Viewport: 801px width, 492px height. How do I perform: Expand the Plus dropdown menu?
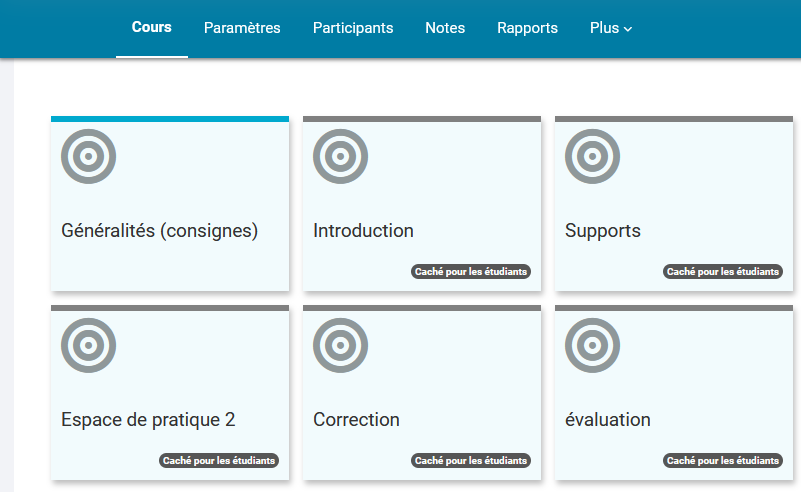point(611,28)
